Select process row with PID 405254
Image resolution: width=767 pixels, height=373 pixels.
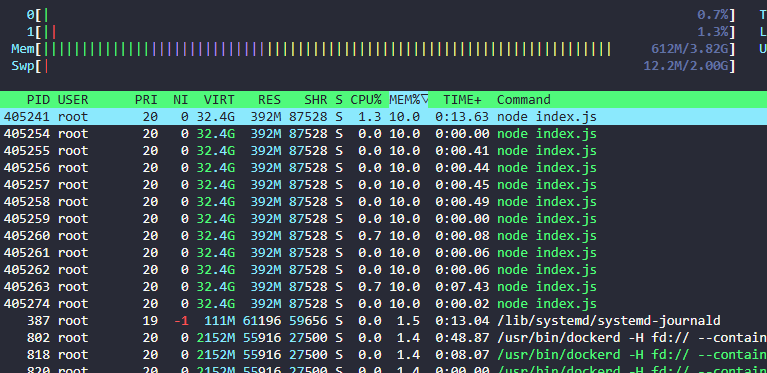384,134
